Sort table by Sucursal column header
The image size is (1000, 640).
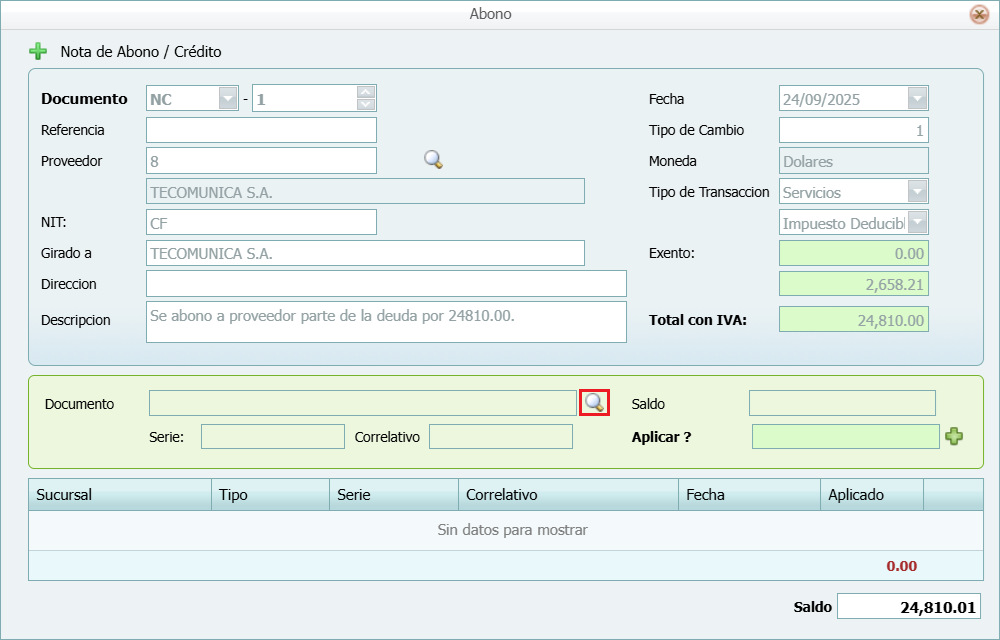pyautogui.click(x=120, y=495)
